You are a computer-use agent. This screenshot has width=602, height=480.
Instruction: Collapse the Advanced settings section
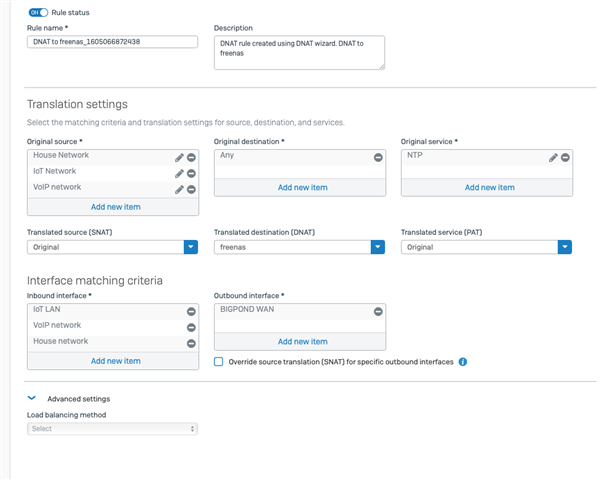tap(32, 398)
